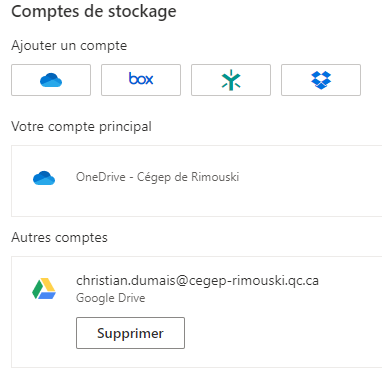Click the Ajouter un compte label
This screenshot has width=382, height=389.
(x=69, y=46)
